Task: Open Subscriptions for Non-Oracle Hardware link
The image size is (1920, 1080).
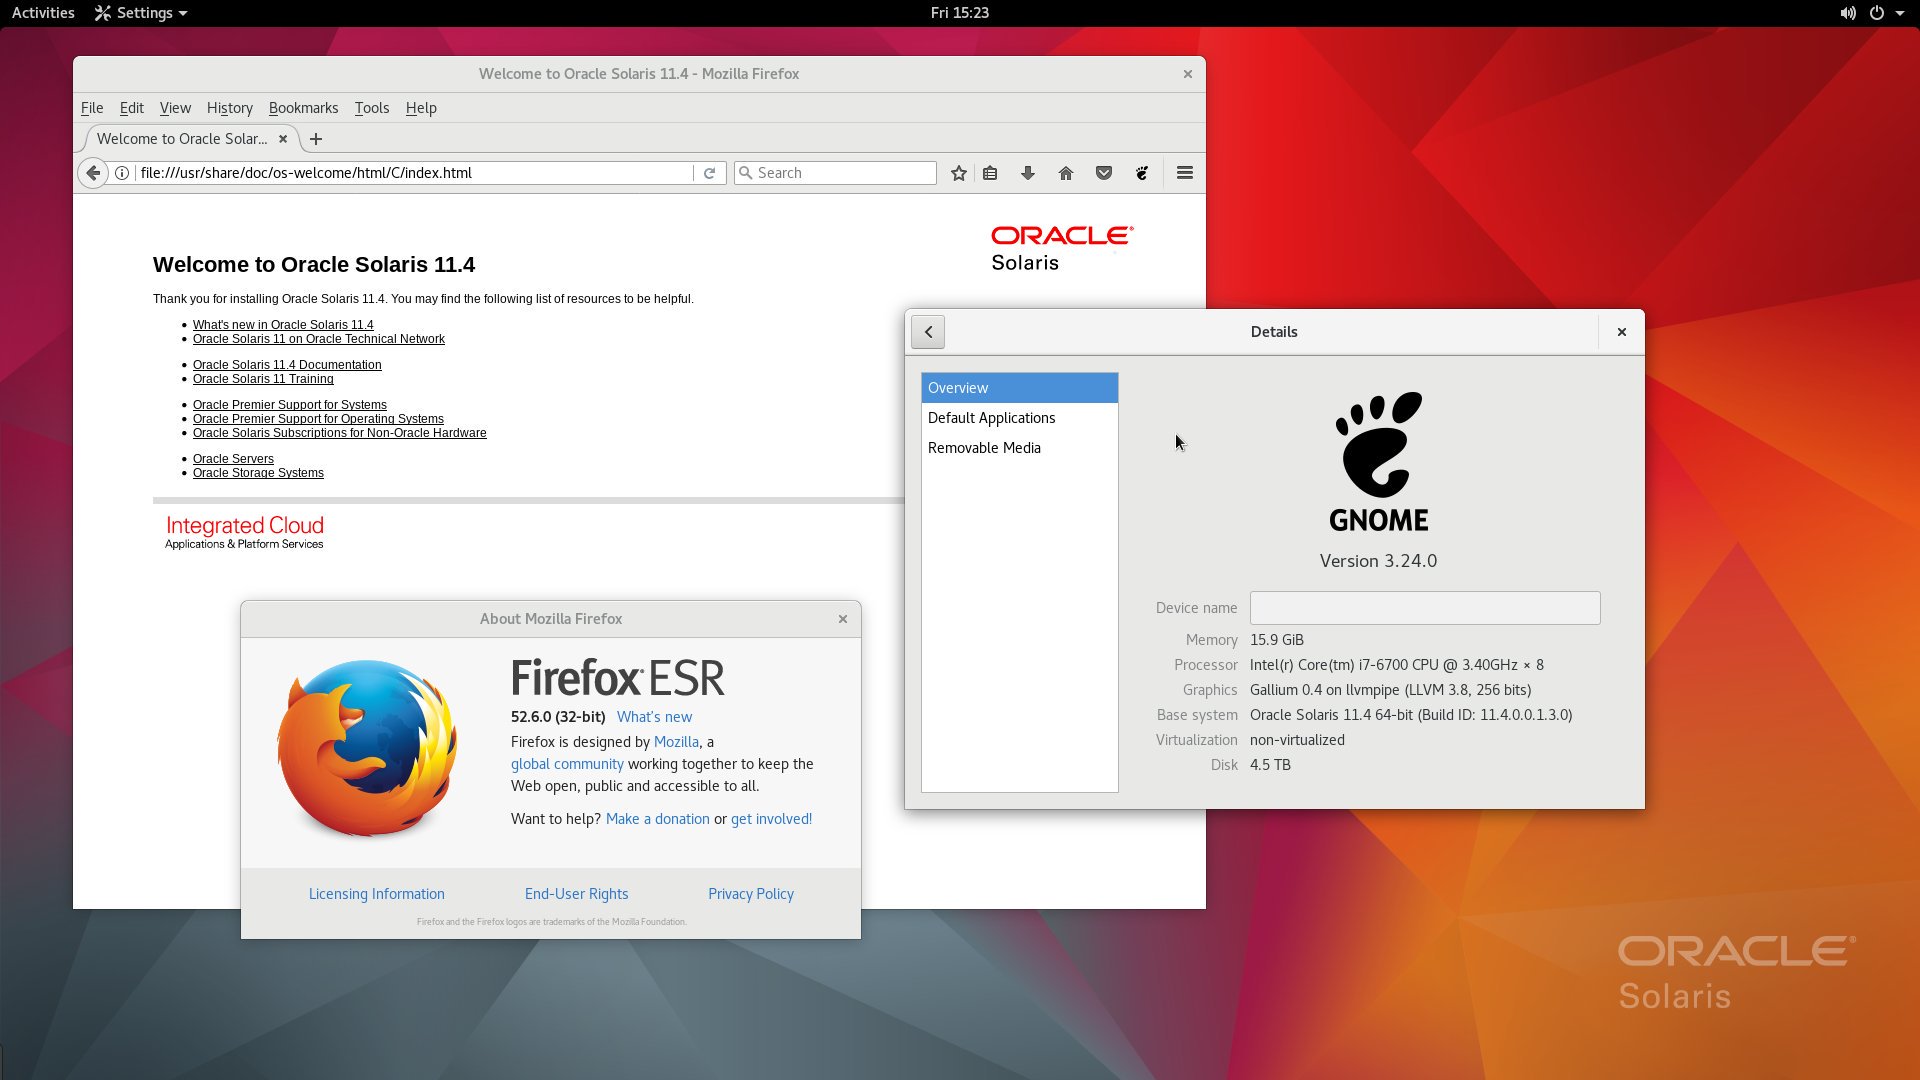Action: 340,433
